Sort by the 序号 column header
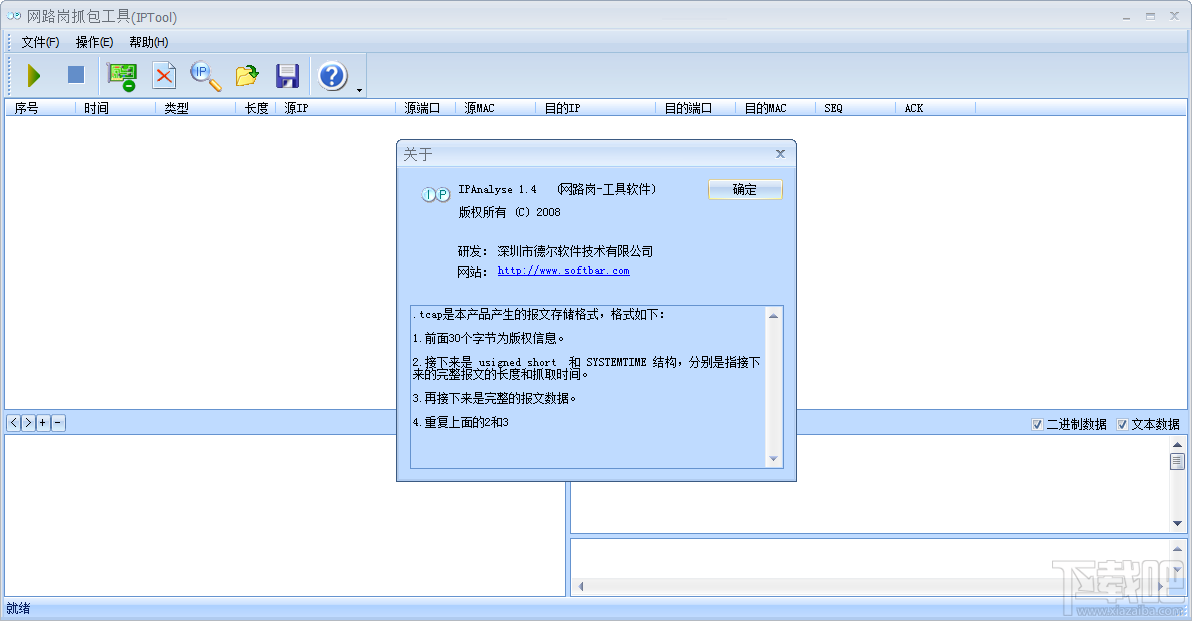1192x621 pixels. [40, 108]
